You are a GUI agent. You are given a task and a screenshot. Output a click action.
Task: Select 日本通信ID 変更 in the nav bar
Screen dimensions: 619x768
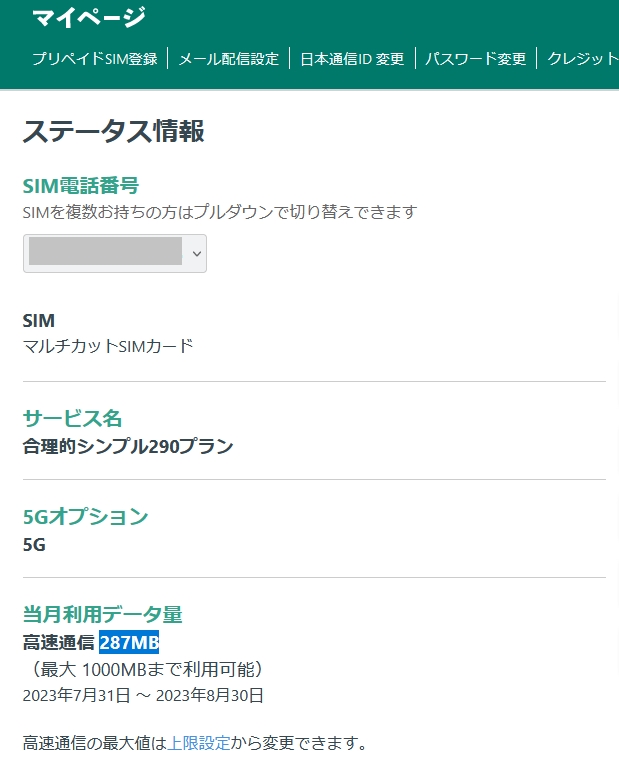(x=352, y=59)
